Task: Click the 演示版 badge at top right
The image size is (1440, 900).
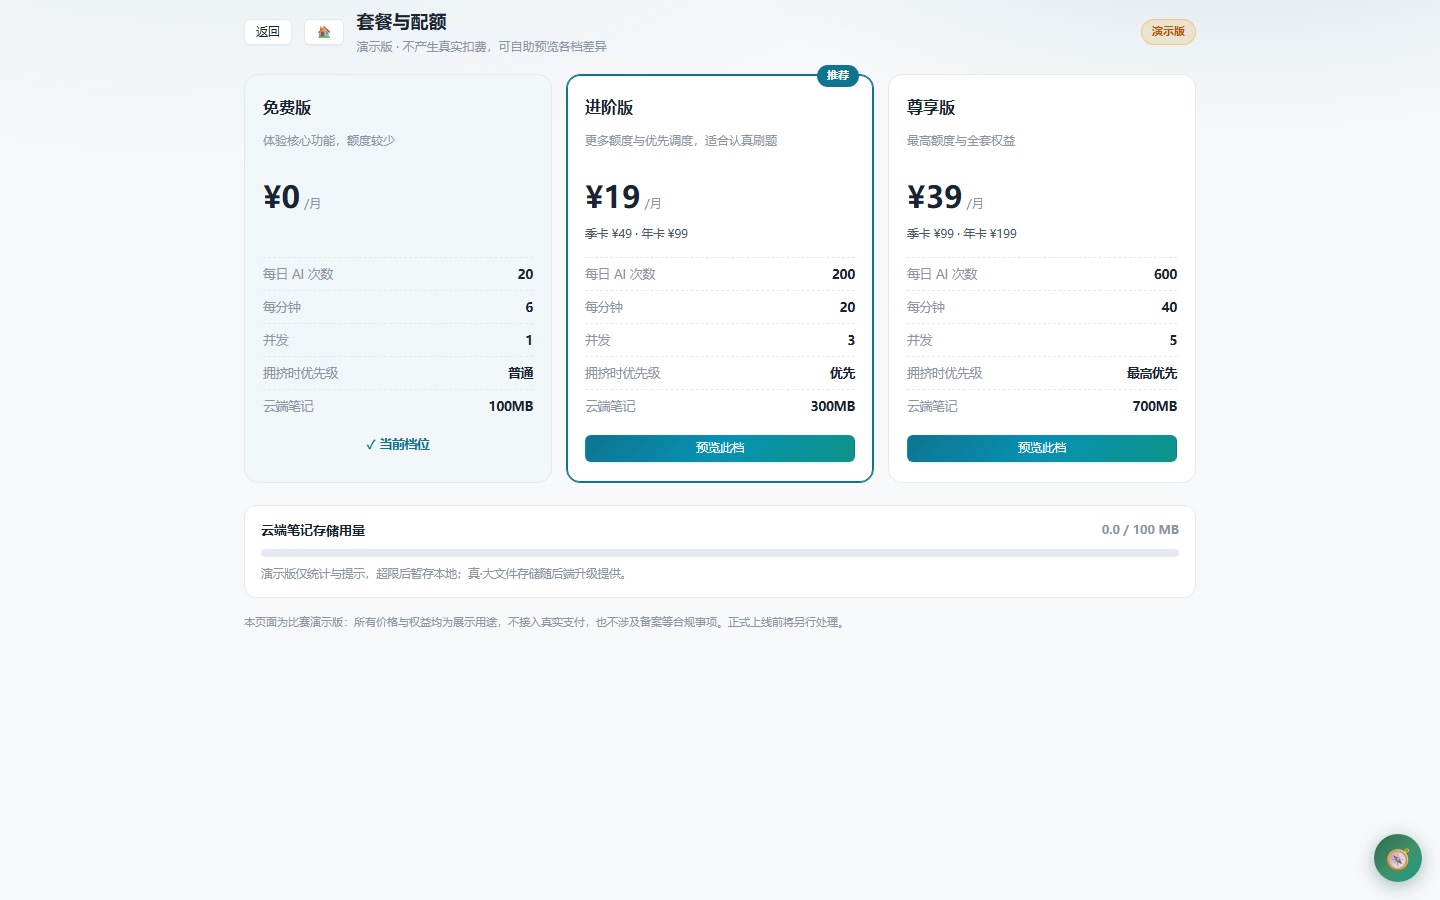Action: coord(1168,32)
